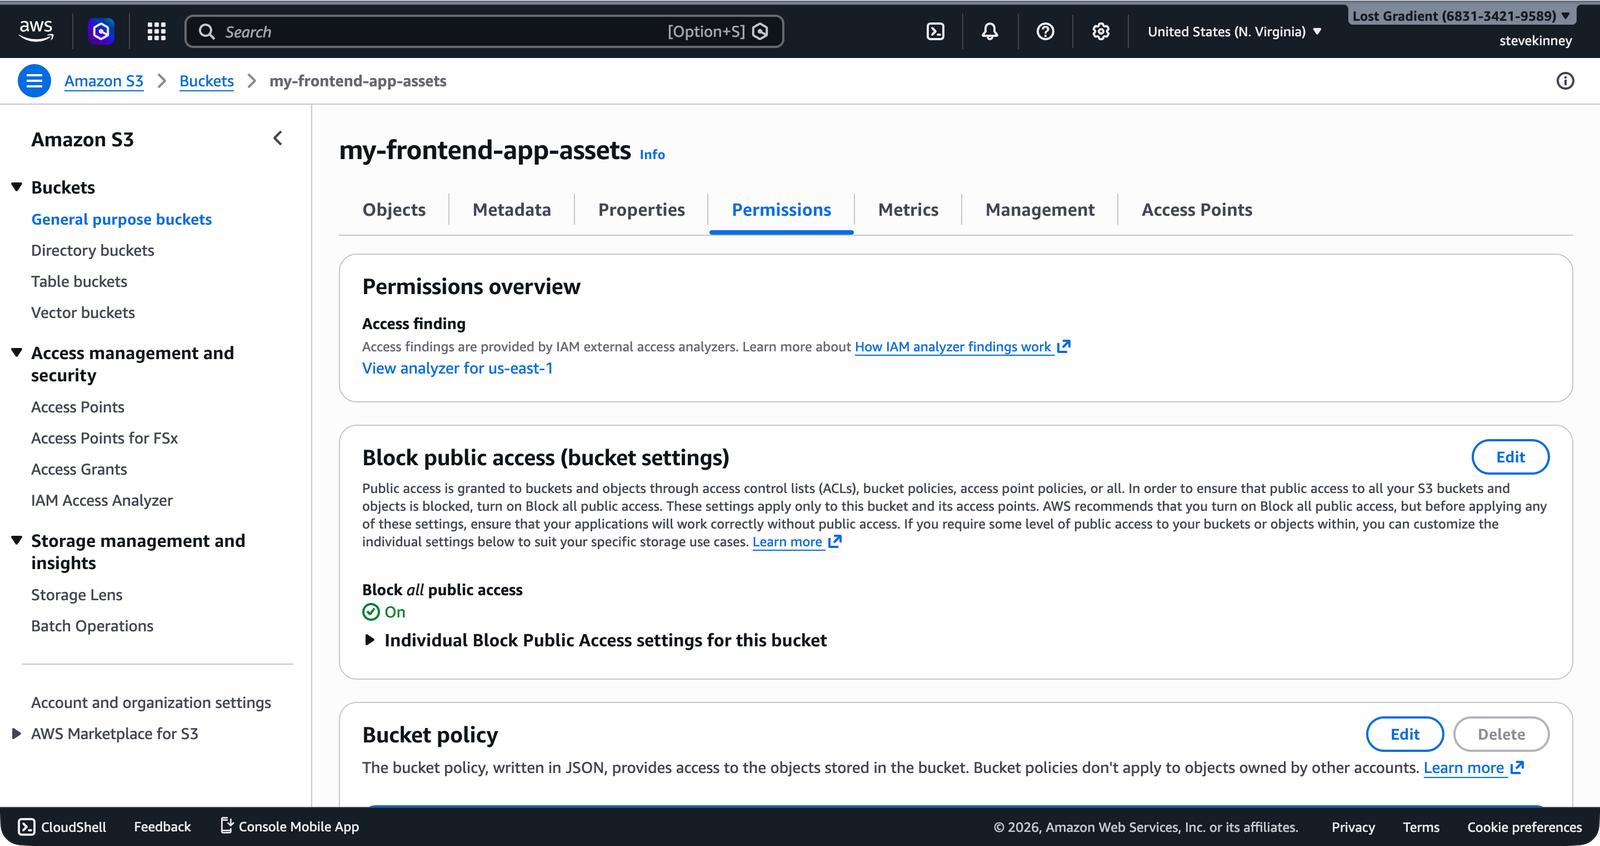The height and width of the screenshot is (846, 1600).
Task: Select the Permissions tab
Action: click(x=781, y=209)
